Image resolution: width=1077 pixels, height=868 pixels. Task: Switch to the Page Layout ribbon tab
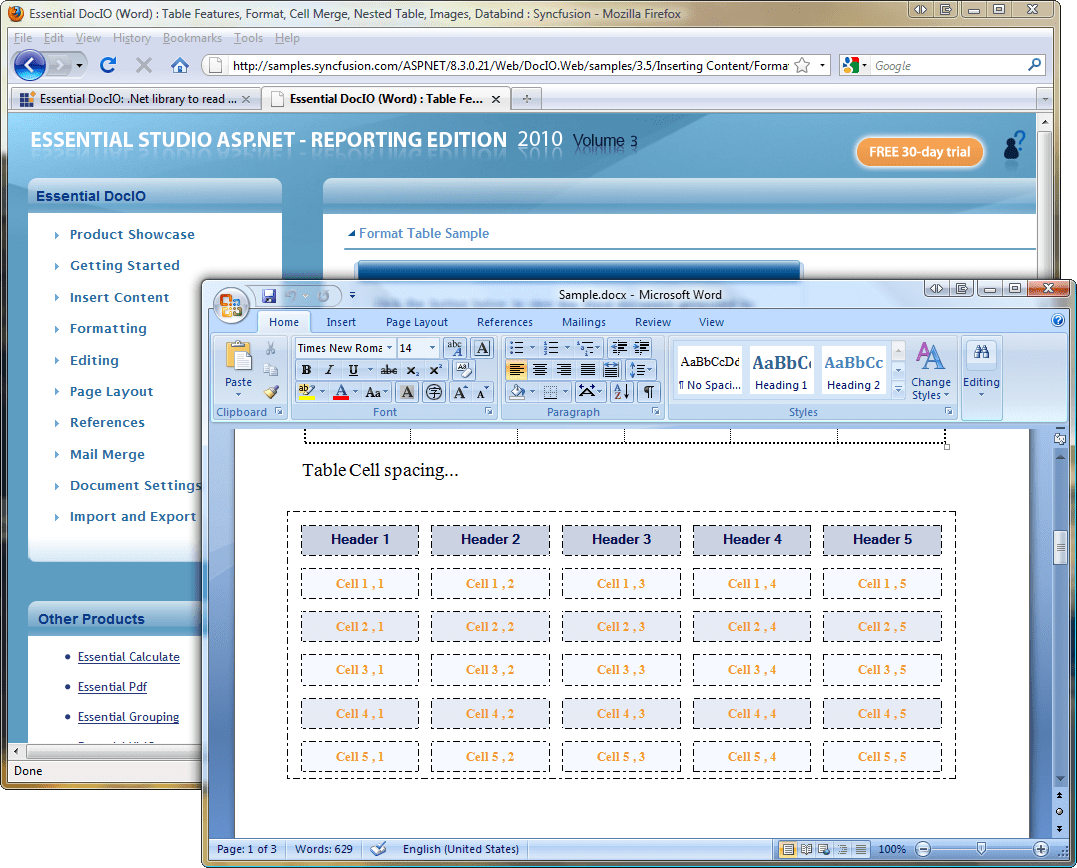point(416,322)
